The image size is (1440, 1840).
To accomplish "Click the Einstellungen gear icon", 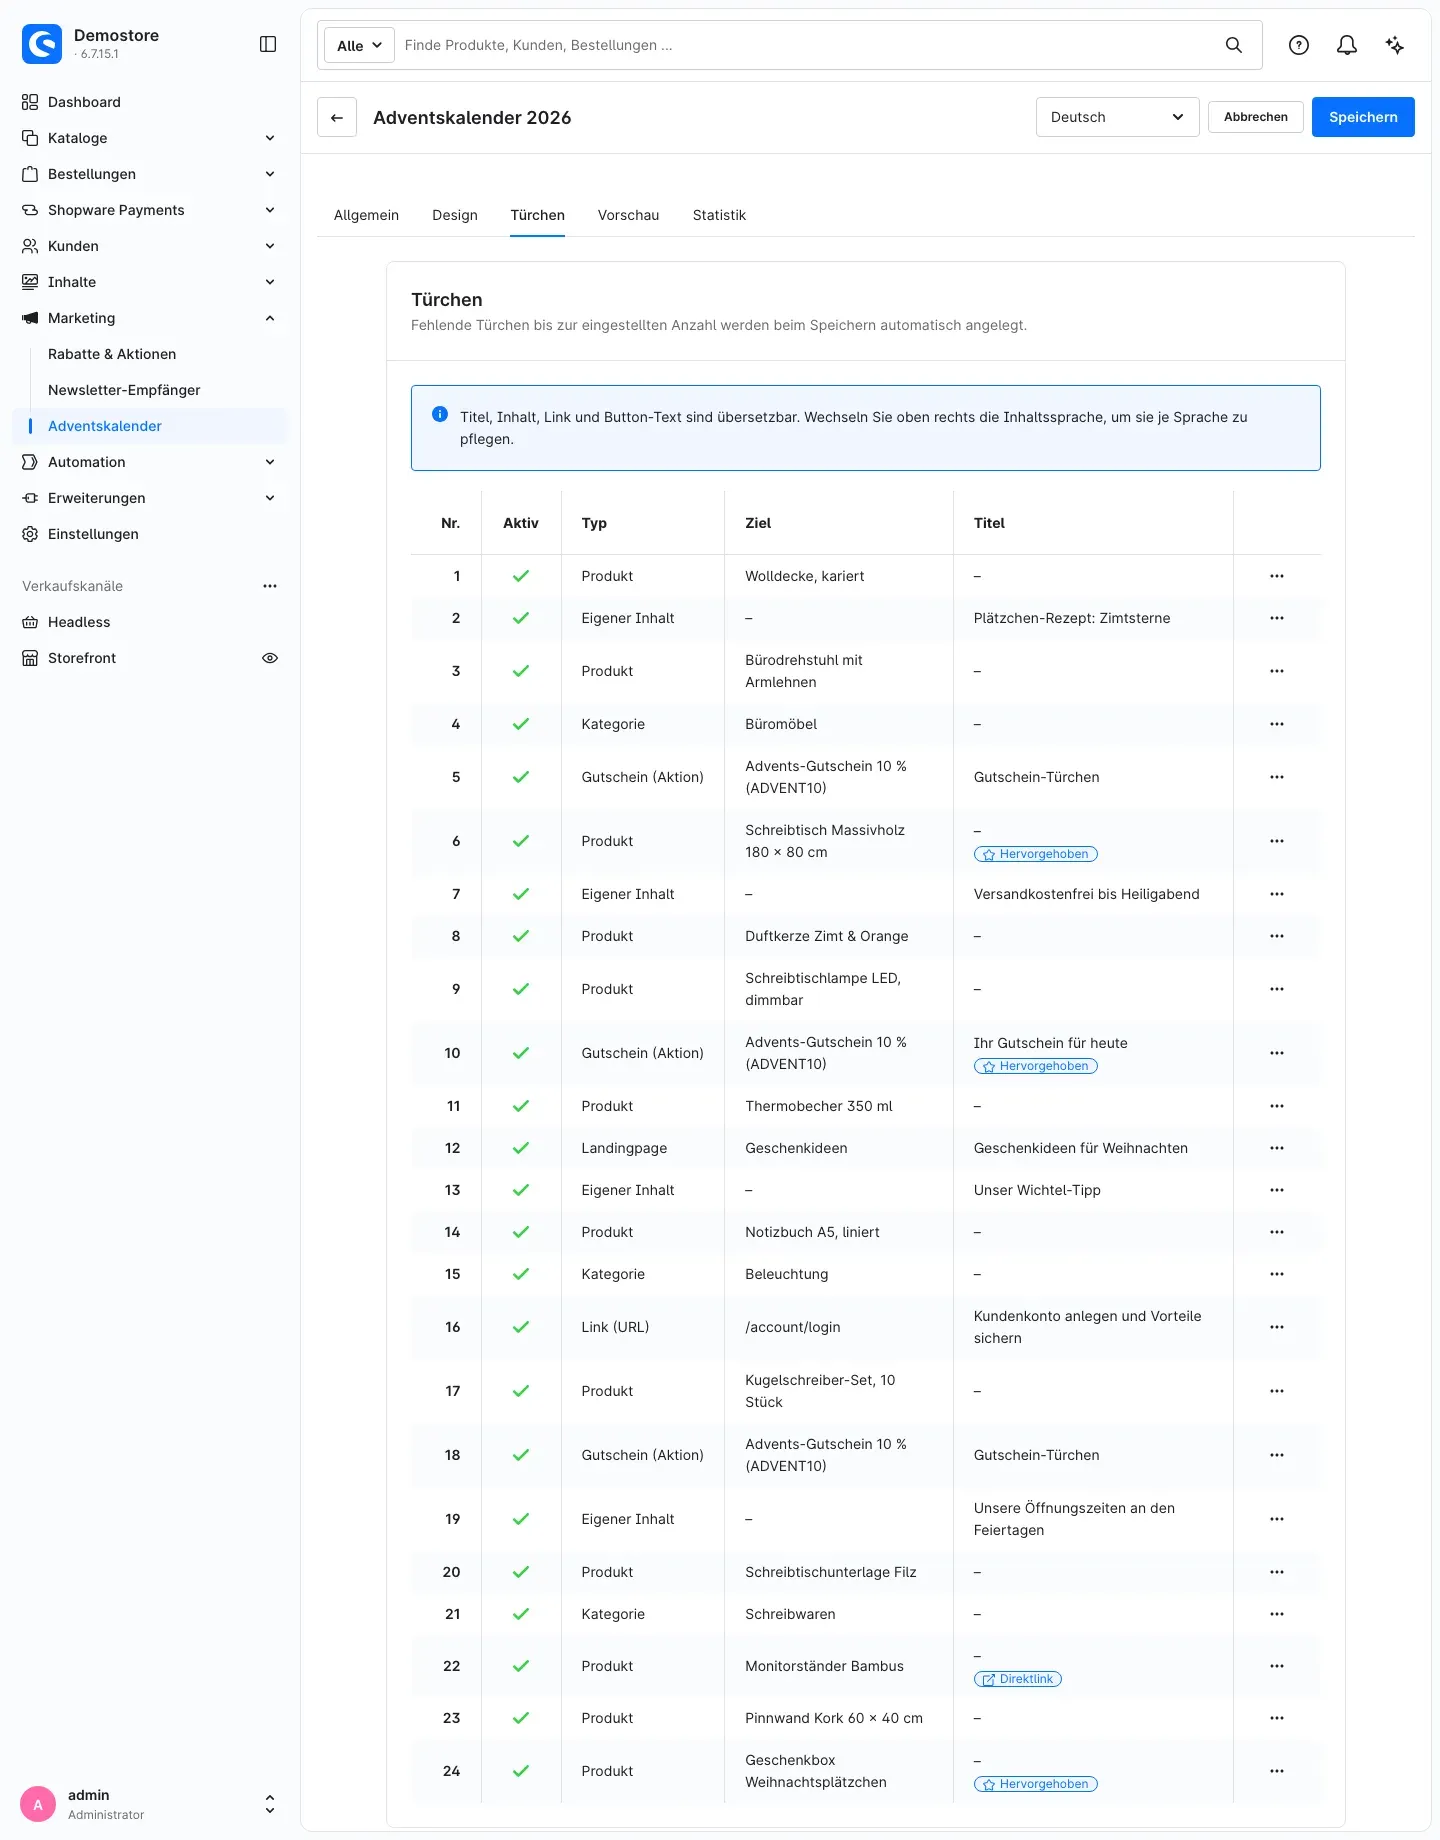I will coord(30,534).
